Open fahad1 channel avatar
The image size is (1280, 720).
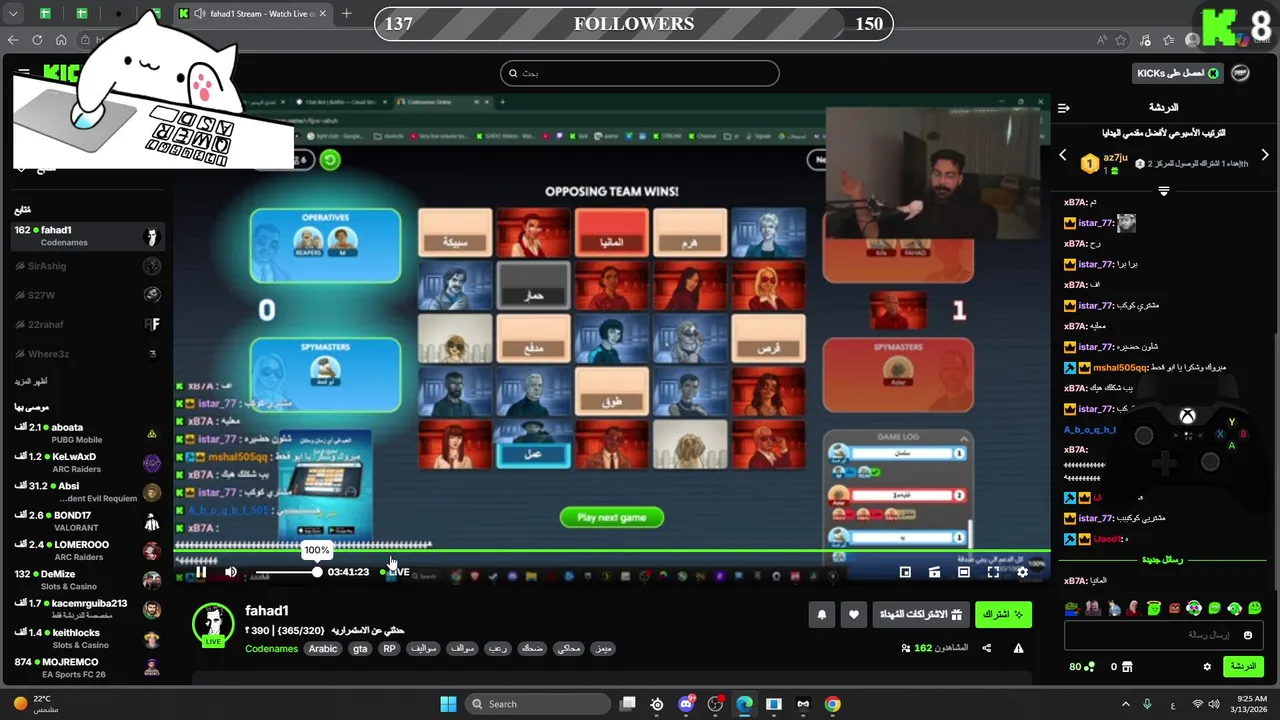coord(213,624)
